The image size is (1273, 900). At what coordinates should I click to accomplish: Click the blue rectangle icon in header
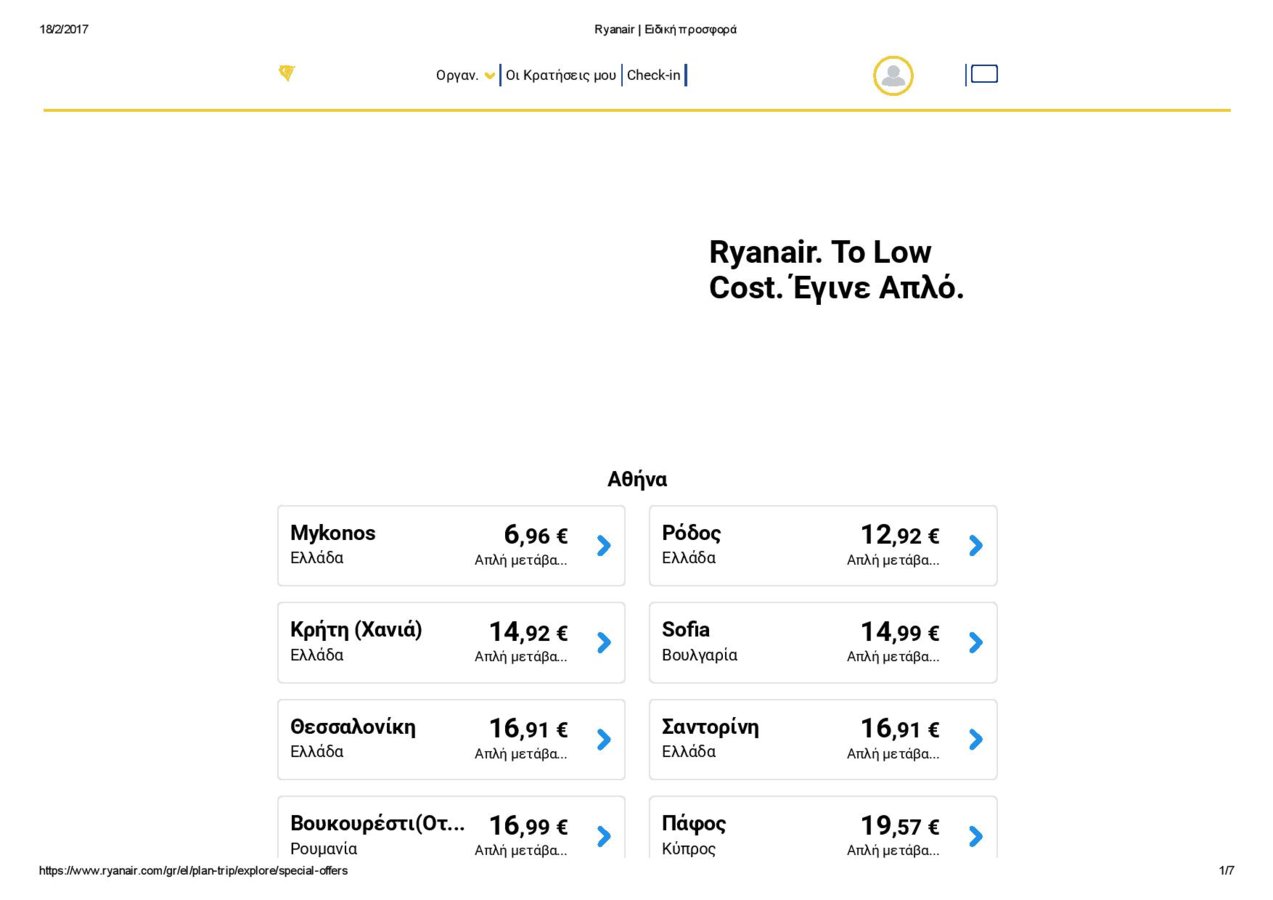984,74
